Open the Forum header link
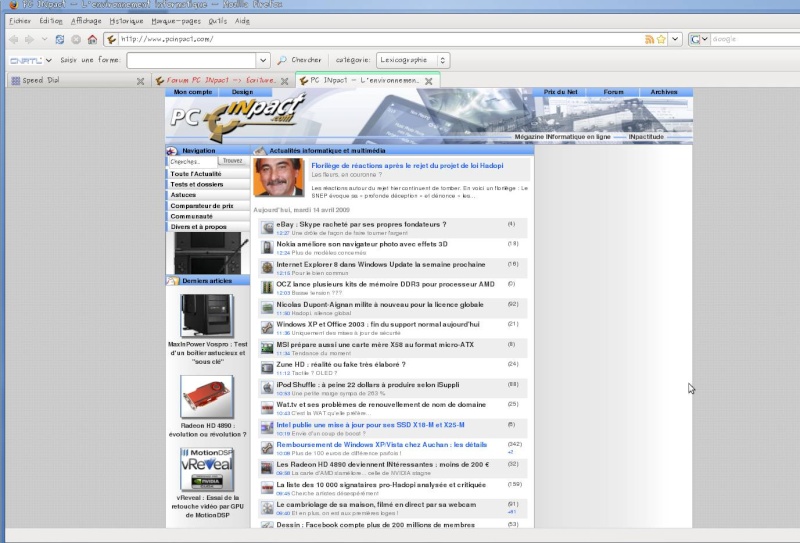 click(x=613, y=92)
